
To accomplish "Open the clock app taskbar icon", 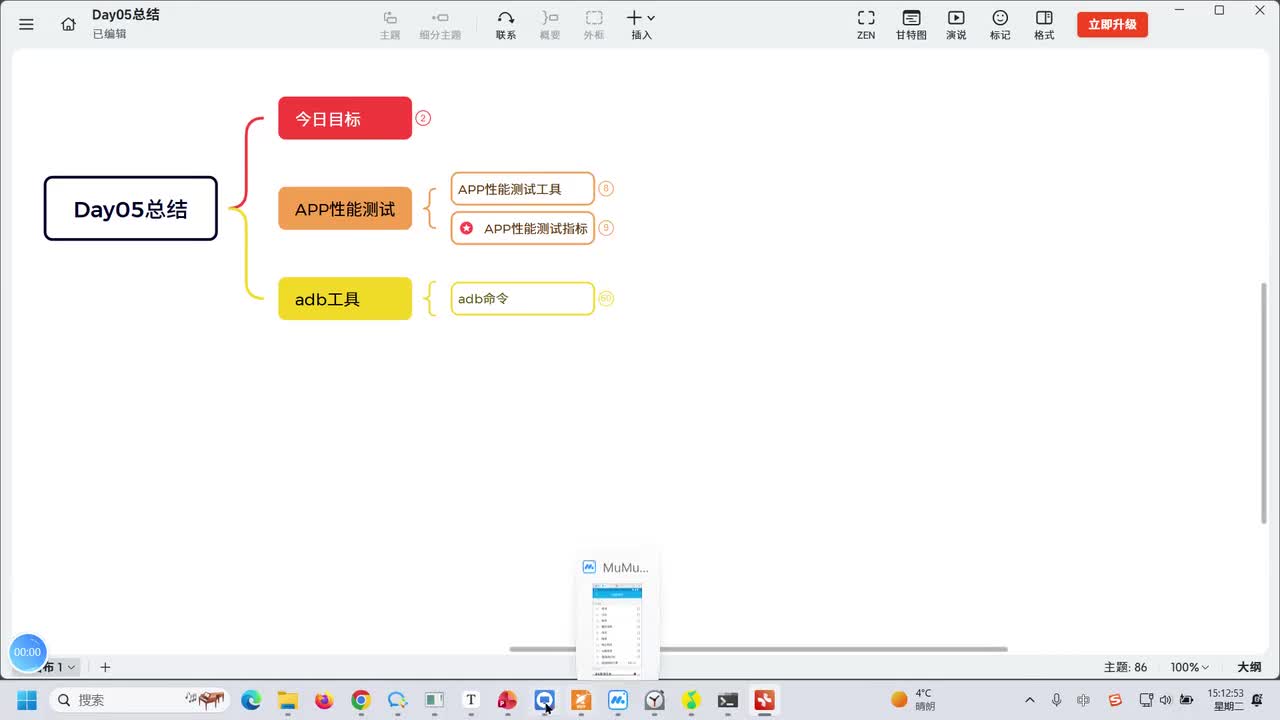I will (654, 700).
